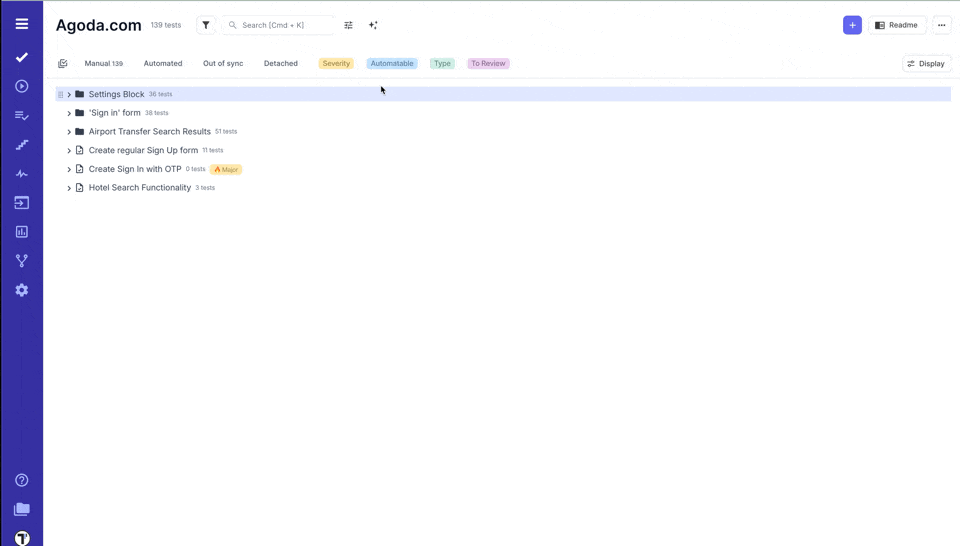The height and width of the screenshot is (546, 960).
Task: Open Hotel Search Functionality suite
Action: [140, 188]
